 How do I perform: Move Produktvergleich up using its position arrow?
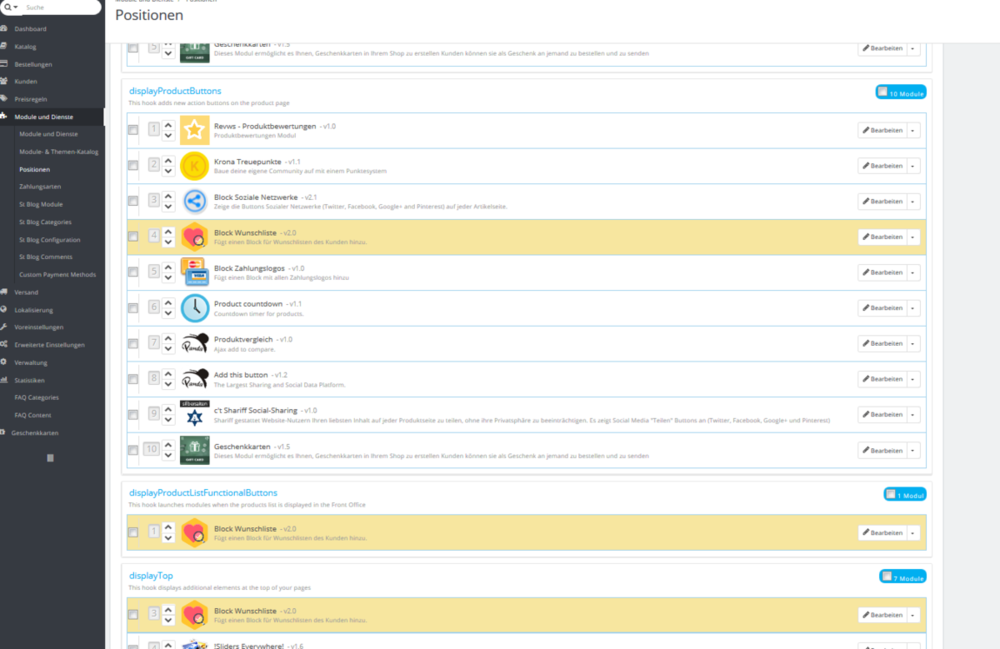click(167, 338)
